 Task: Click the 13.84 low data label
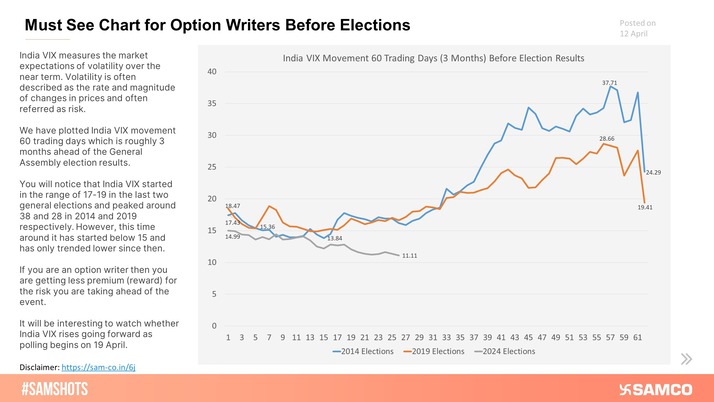(x=335, y=239)
